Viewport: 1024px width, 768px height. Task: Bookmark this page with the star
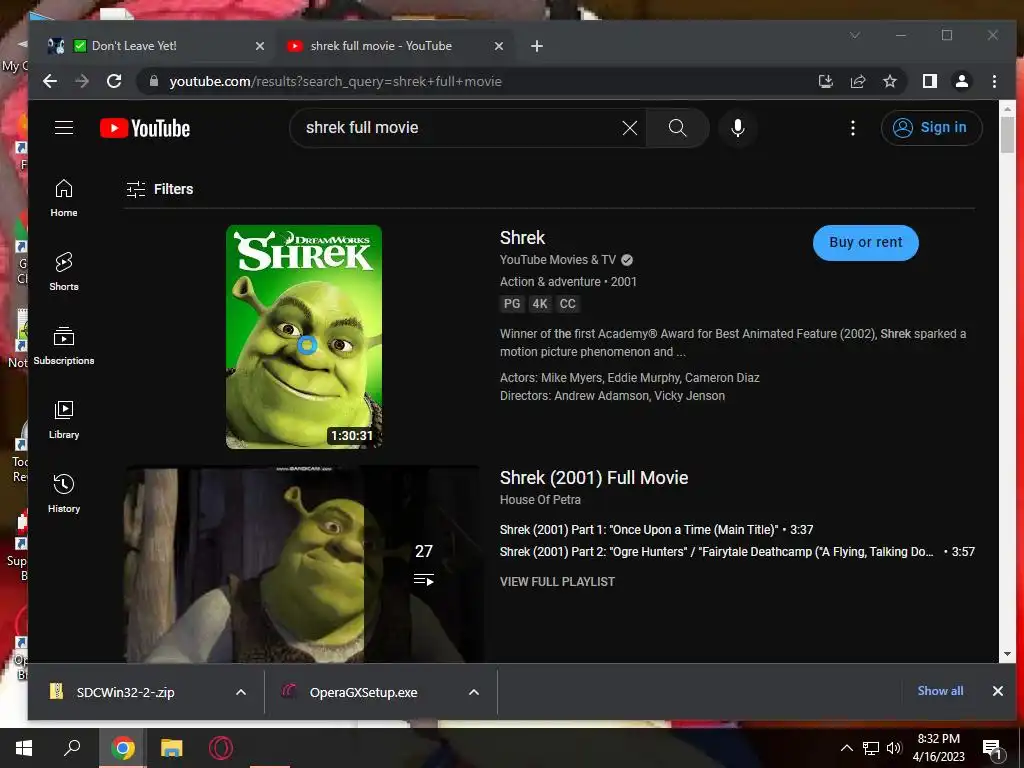click(x=889, y=82)
